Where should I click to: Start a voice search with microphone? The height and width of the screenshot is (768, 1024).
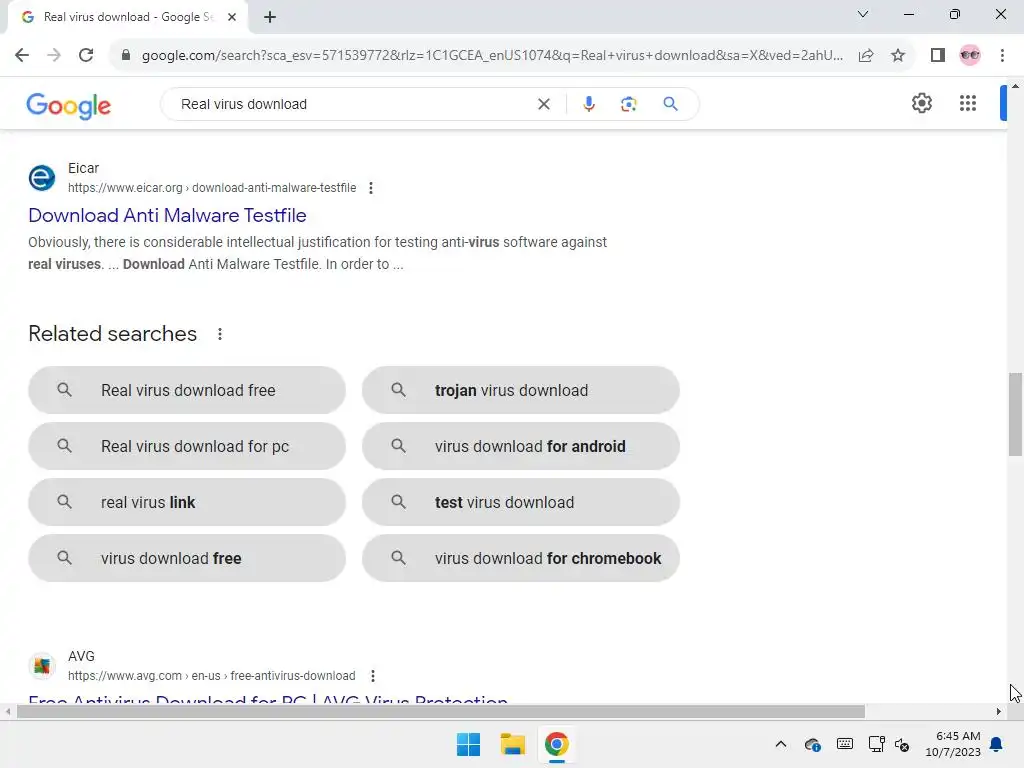pos(588,104)
